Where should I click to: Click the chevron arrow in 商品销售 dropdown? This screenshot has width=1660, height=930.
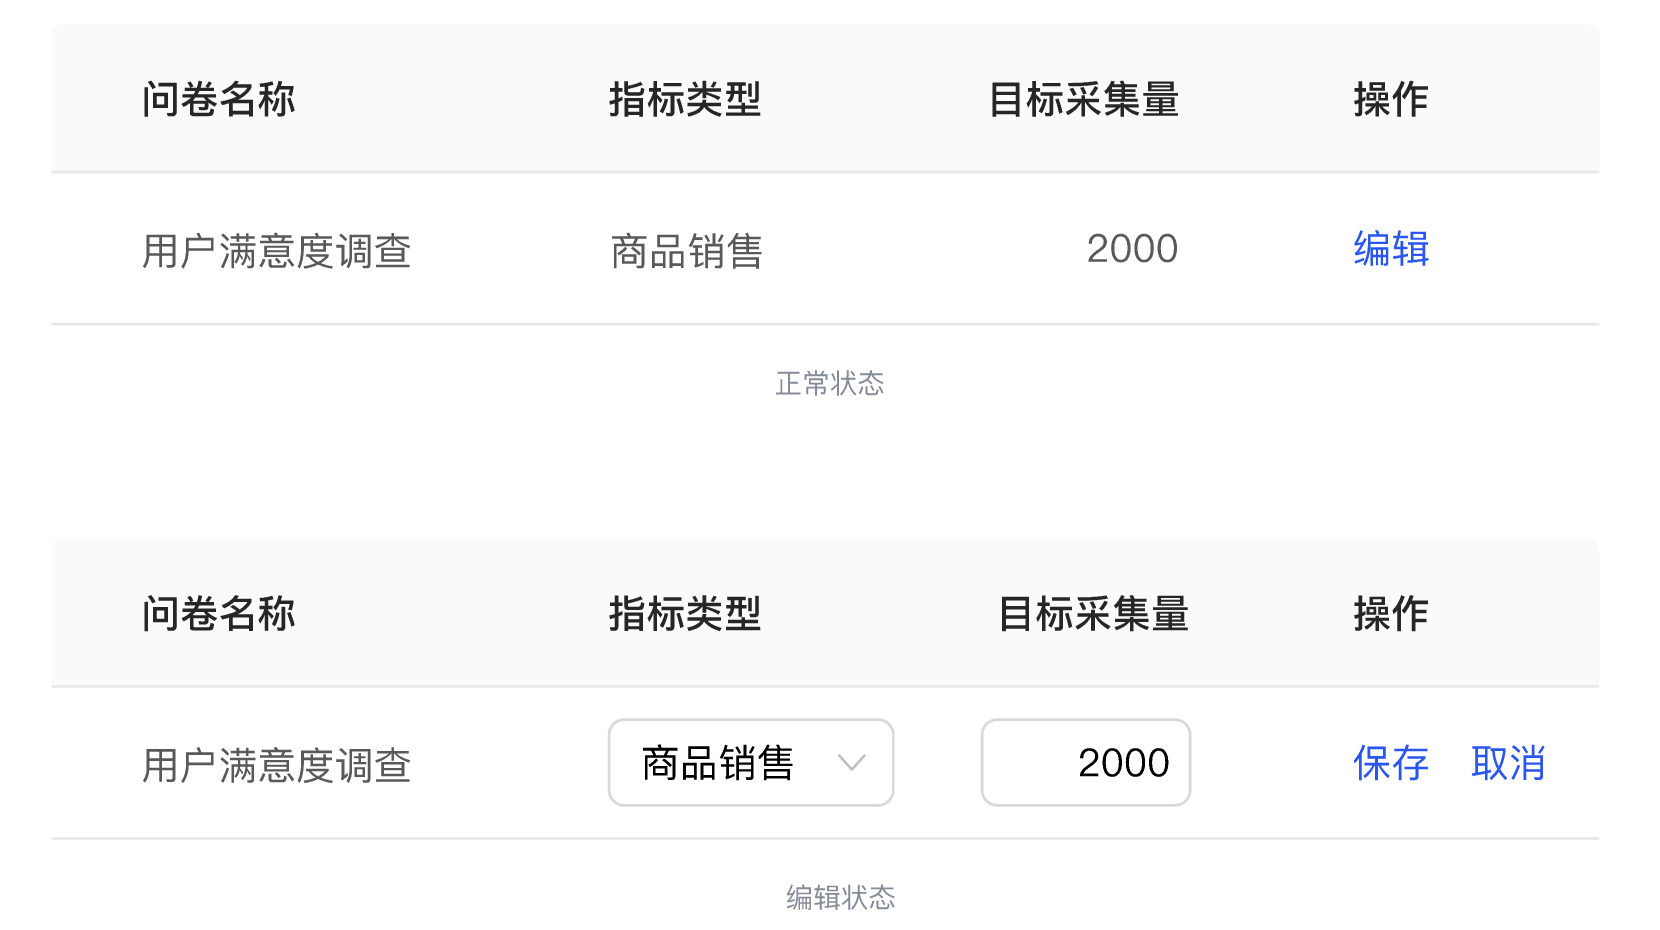pos(851,763)
